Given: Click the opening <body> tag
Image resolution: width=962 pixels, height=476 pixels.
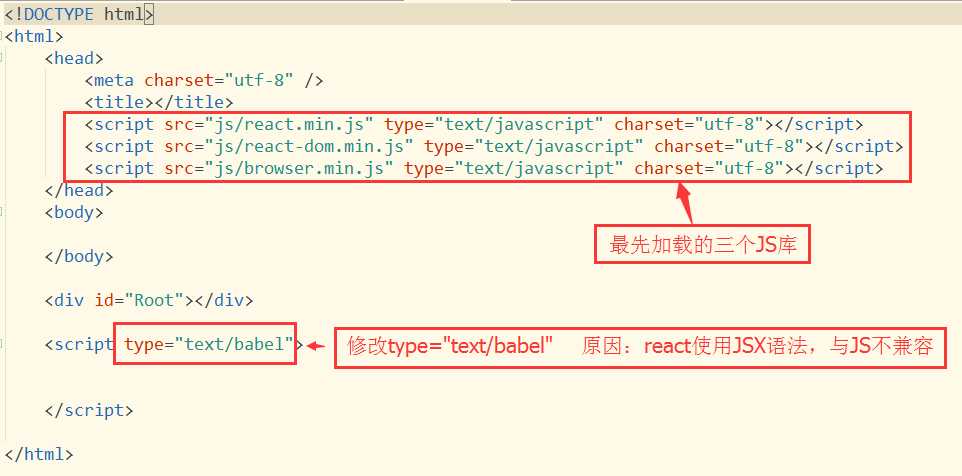Looking at the screenshot, I should tap(74, 212).
